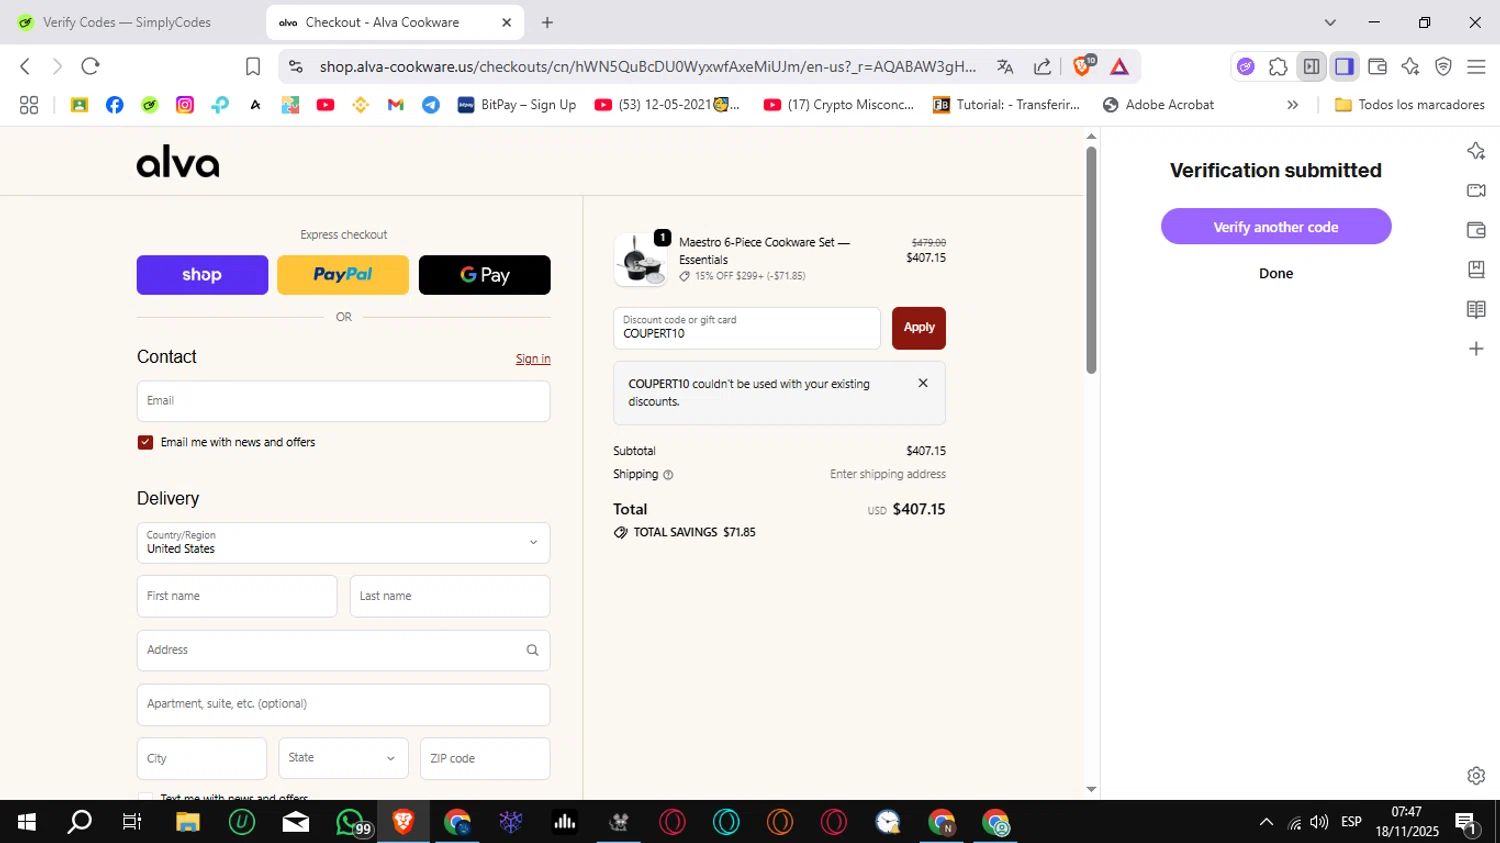Click Verify another code button

(1276, 227)
